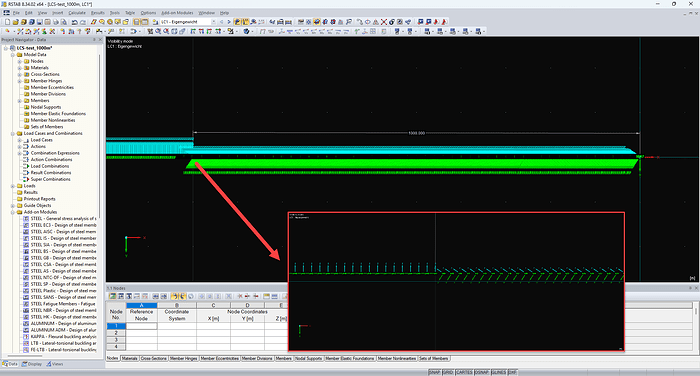Toggle the highlighted navigator panel button
This screenshot has height=376, width=700.
137,22
